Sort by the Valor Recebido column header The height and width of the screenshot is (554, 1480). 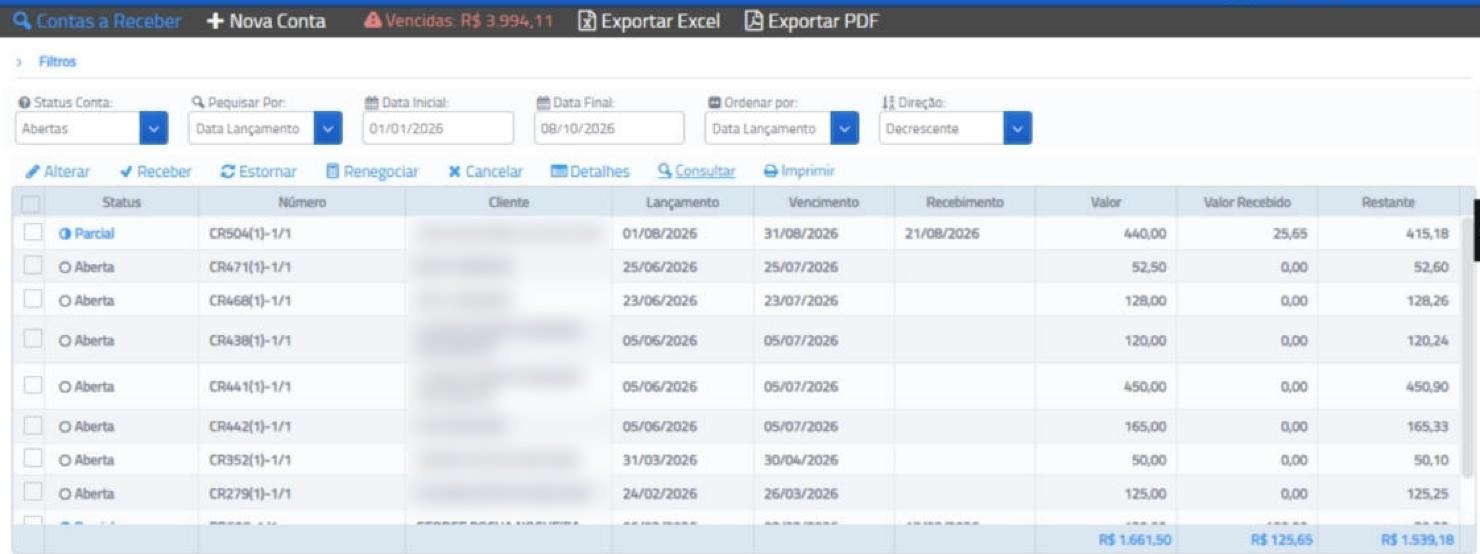coord(1247,202)
